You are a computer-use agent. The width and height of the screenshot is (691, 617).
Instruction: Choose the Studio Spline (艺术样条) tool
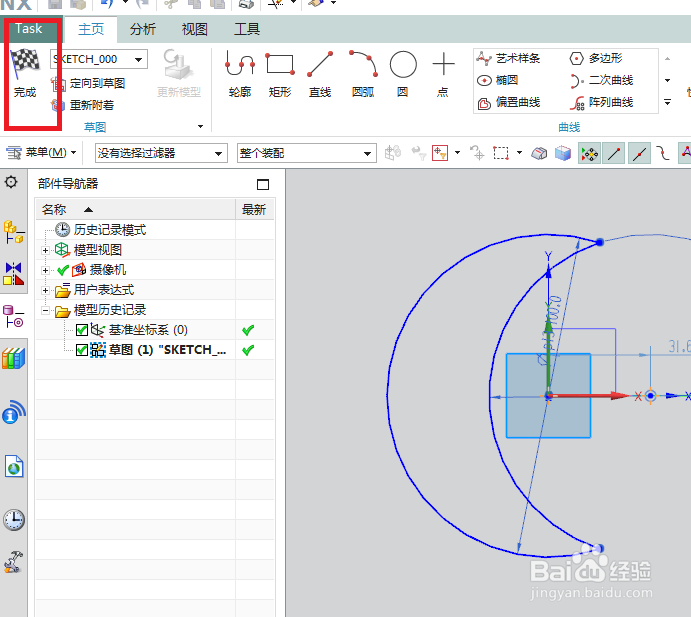508,58
